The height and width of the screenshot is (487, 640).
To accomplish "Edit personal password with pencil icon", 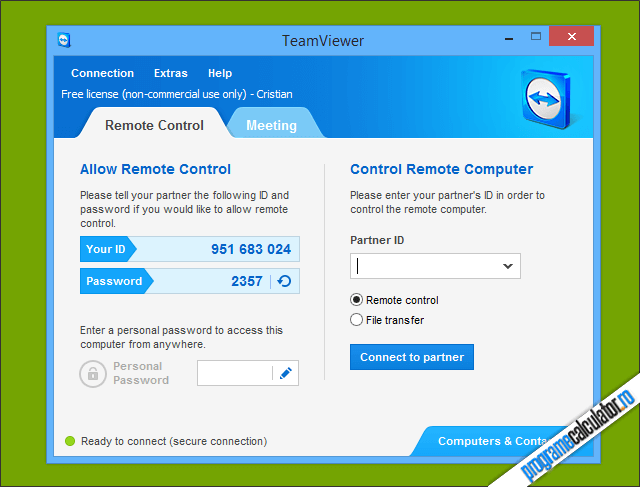I will tap(286, 373).
